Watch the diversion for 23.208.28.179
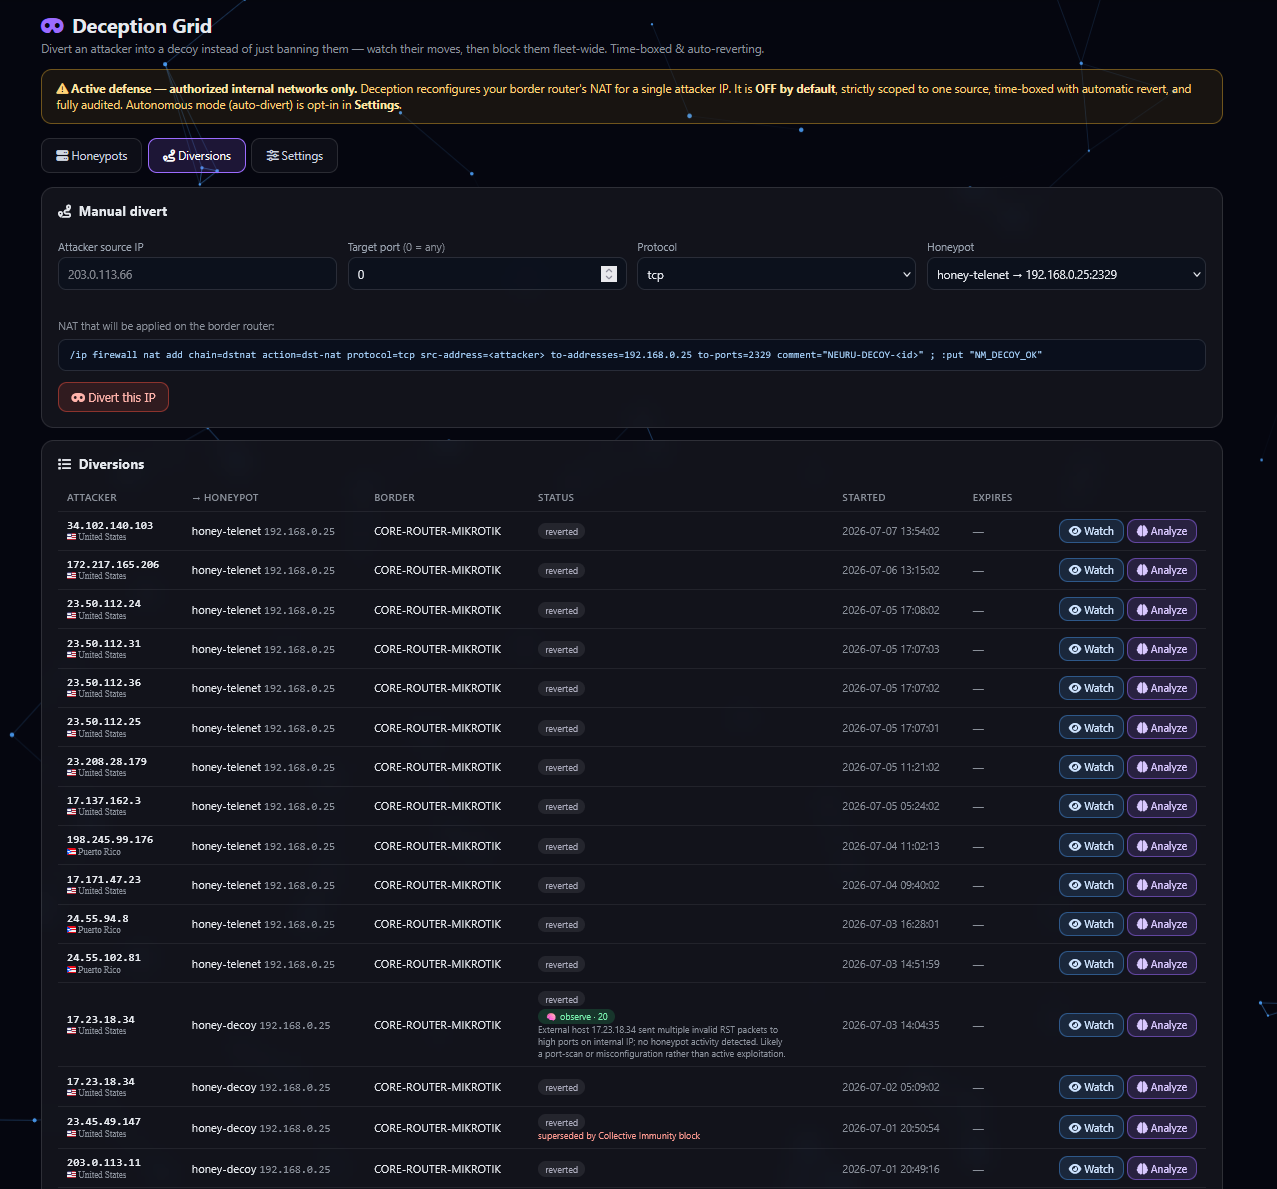Screen dimensions: 1277x1189 pos(1091,767)
